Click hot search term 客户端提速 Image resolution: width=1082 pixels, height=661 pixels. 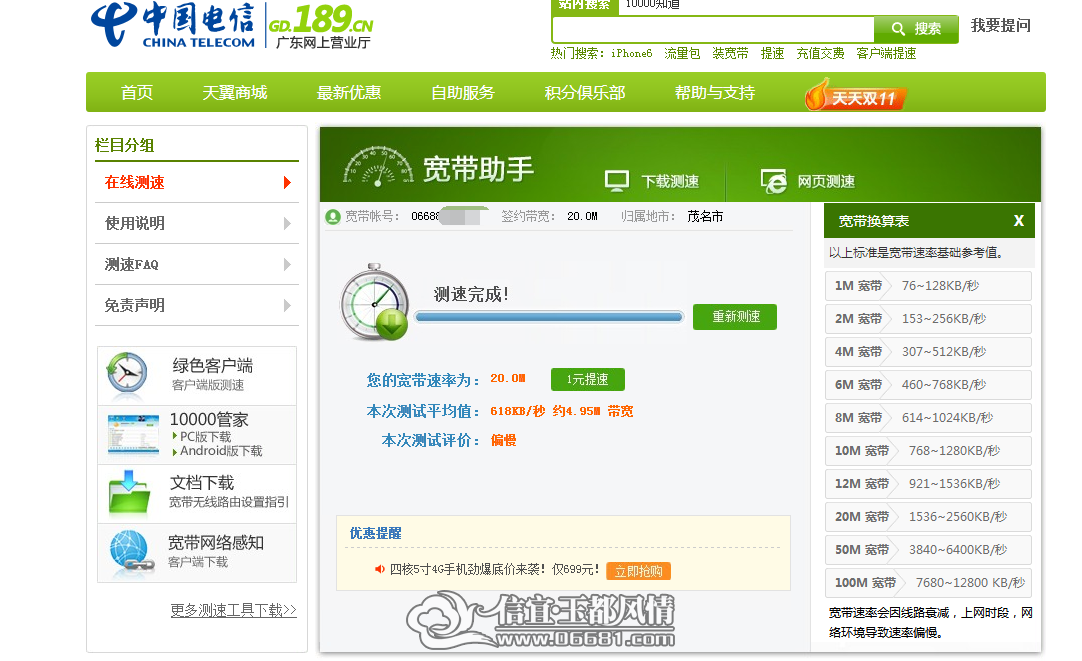pos(886,53)
